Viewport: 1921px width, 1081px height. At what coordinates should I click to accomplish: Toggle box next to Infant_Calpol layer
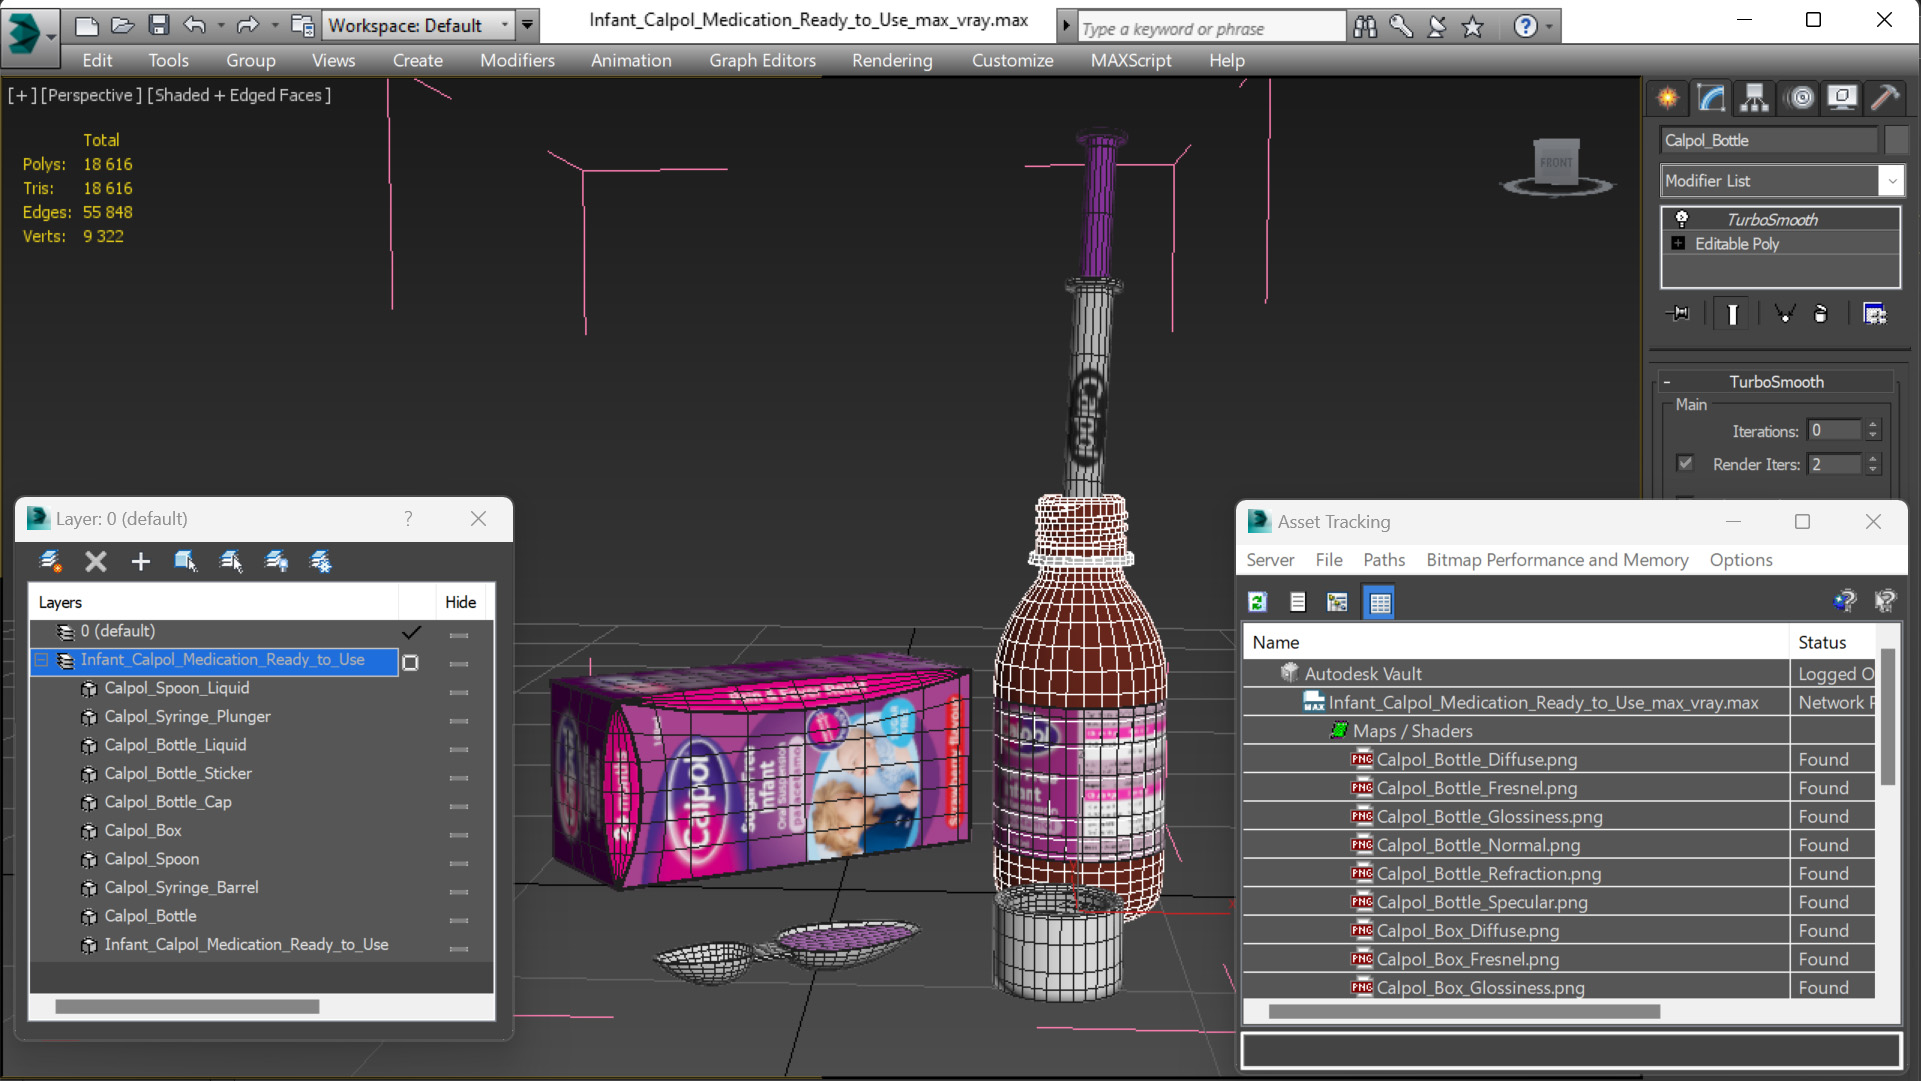410,662
